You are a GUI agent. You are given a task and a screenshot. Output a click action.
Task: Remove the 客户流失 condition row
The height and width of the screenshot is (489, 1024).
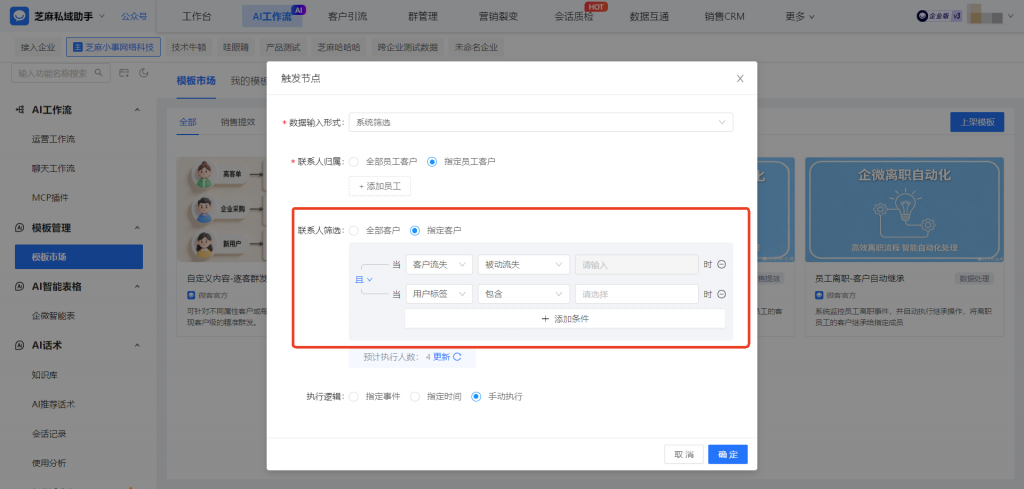click(x=722, y=264)
